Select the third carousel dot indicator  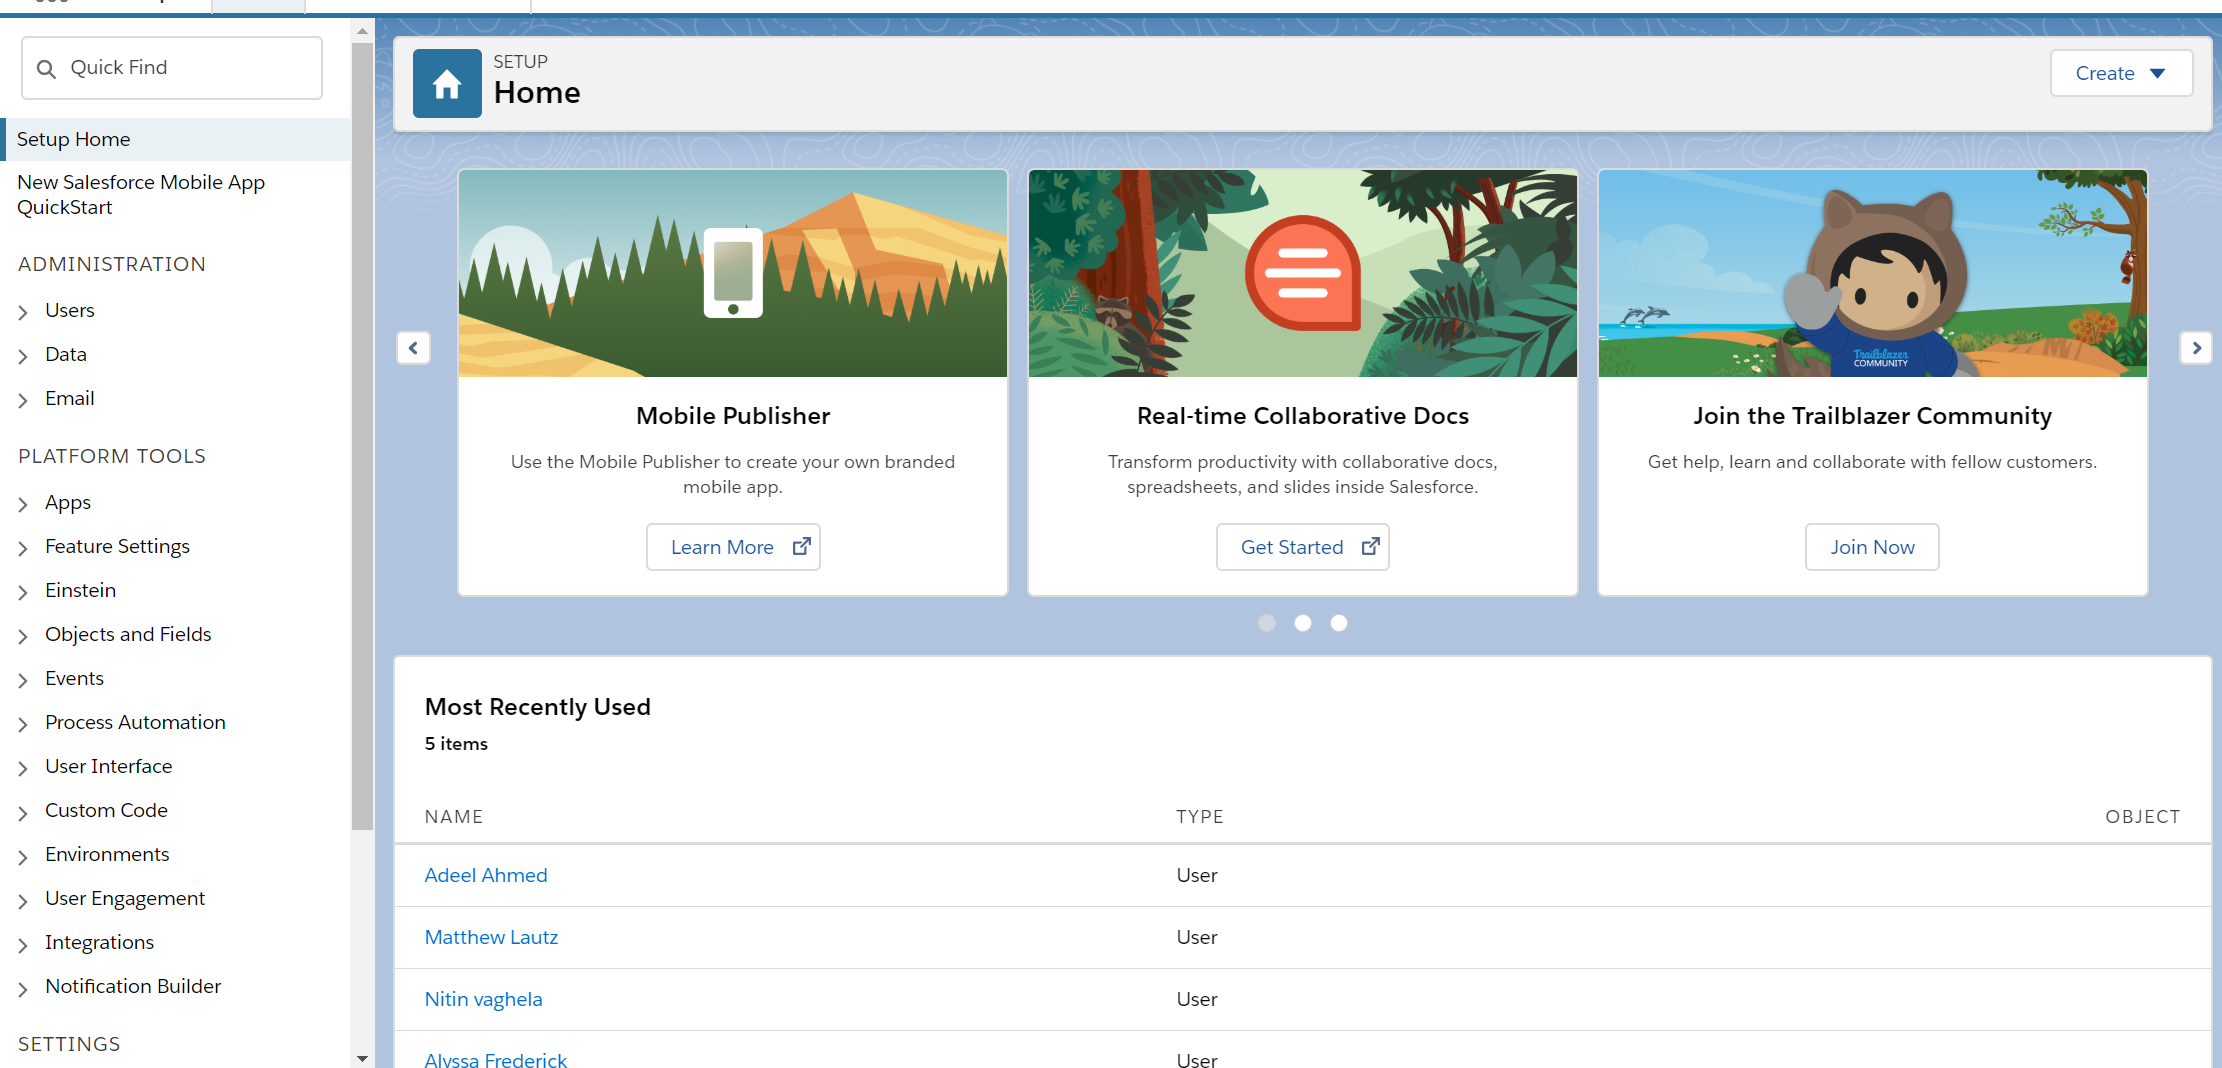(x=1339, y=623)
